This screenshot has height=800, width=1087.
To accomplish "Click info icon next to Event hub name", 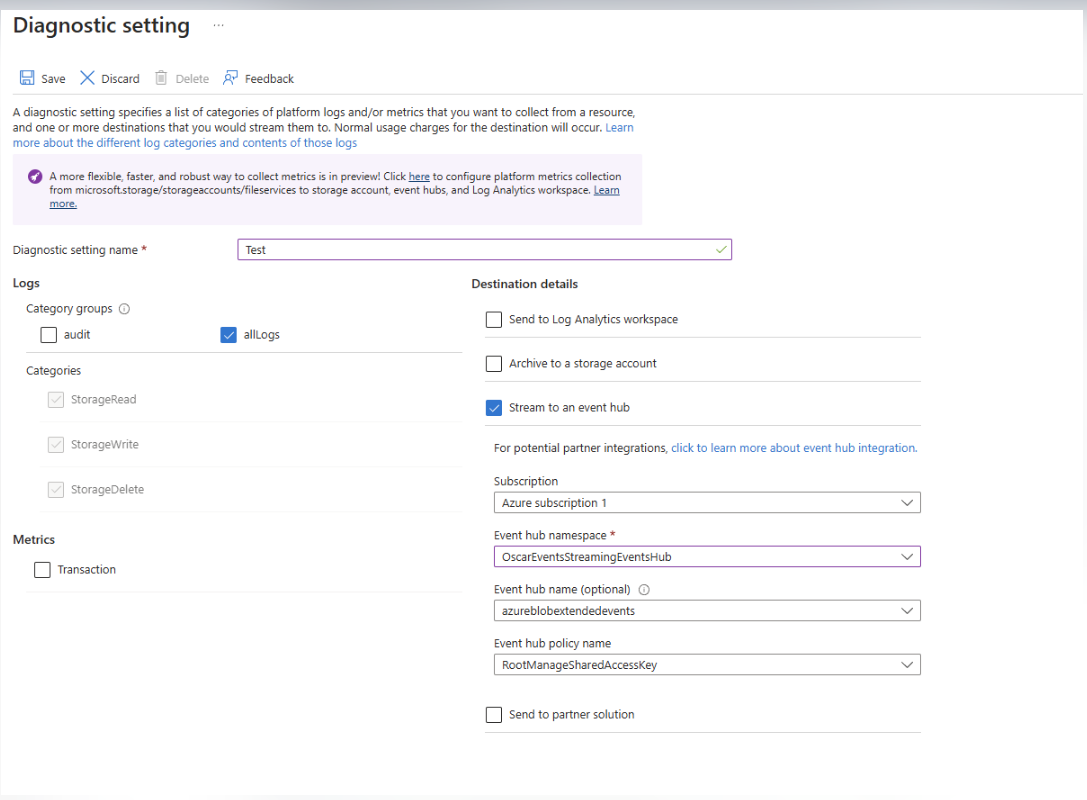I will click(644, 590).
